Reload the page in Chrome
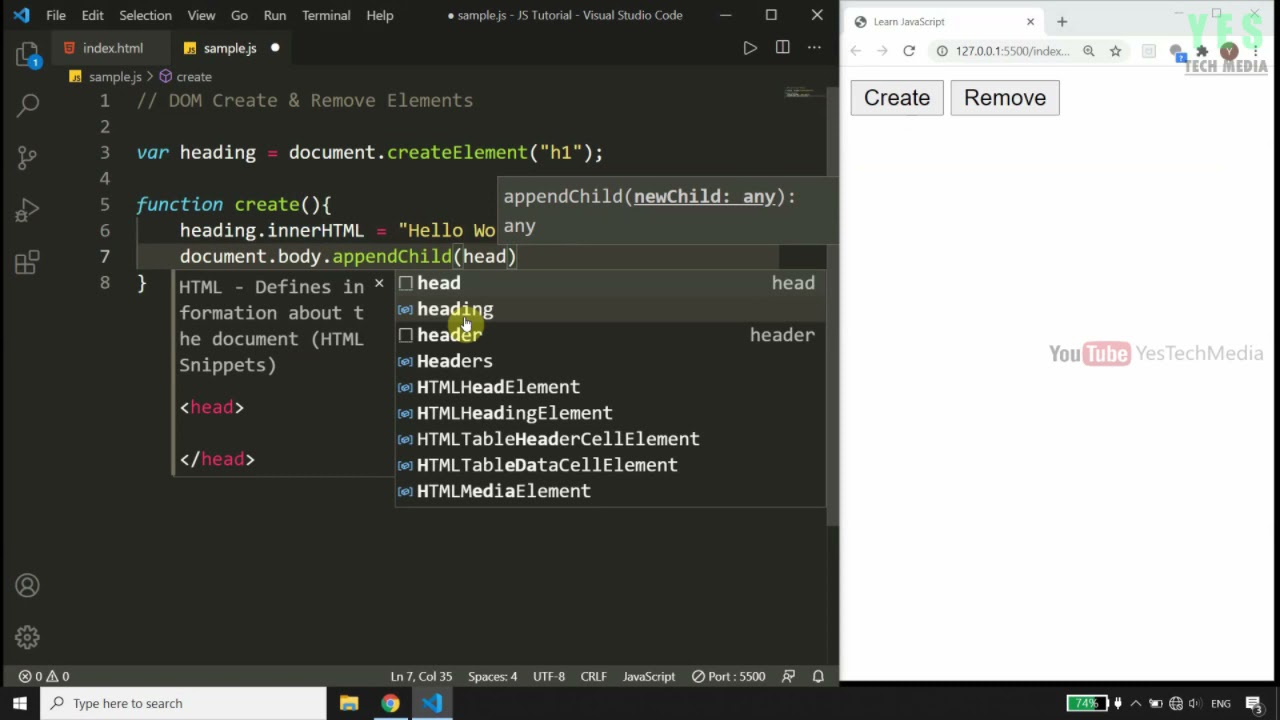1280x720 pixels. click(x=909, y=51)
